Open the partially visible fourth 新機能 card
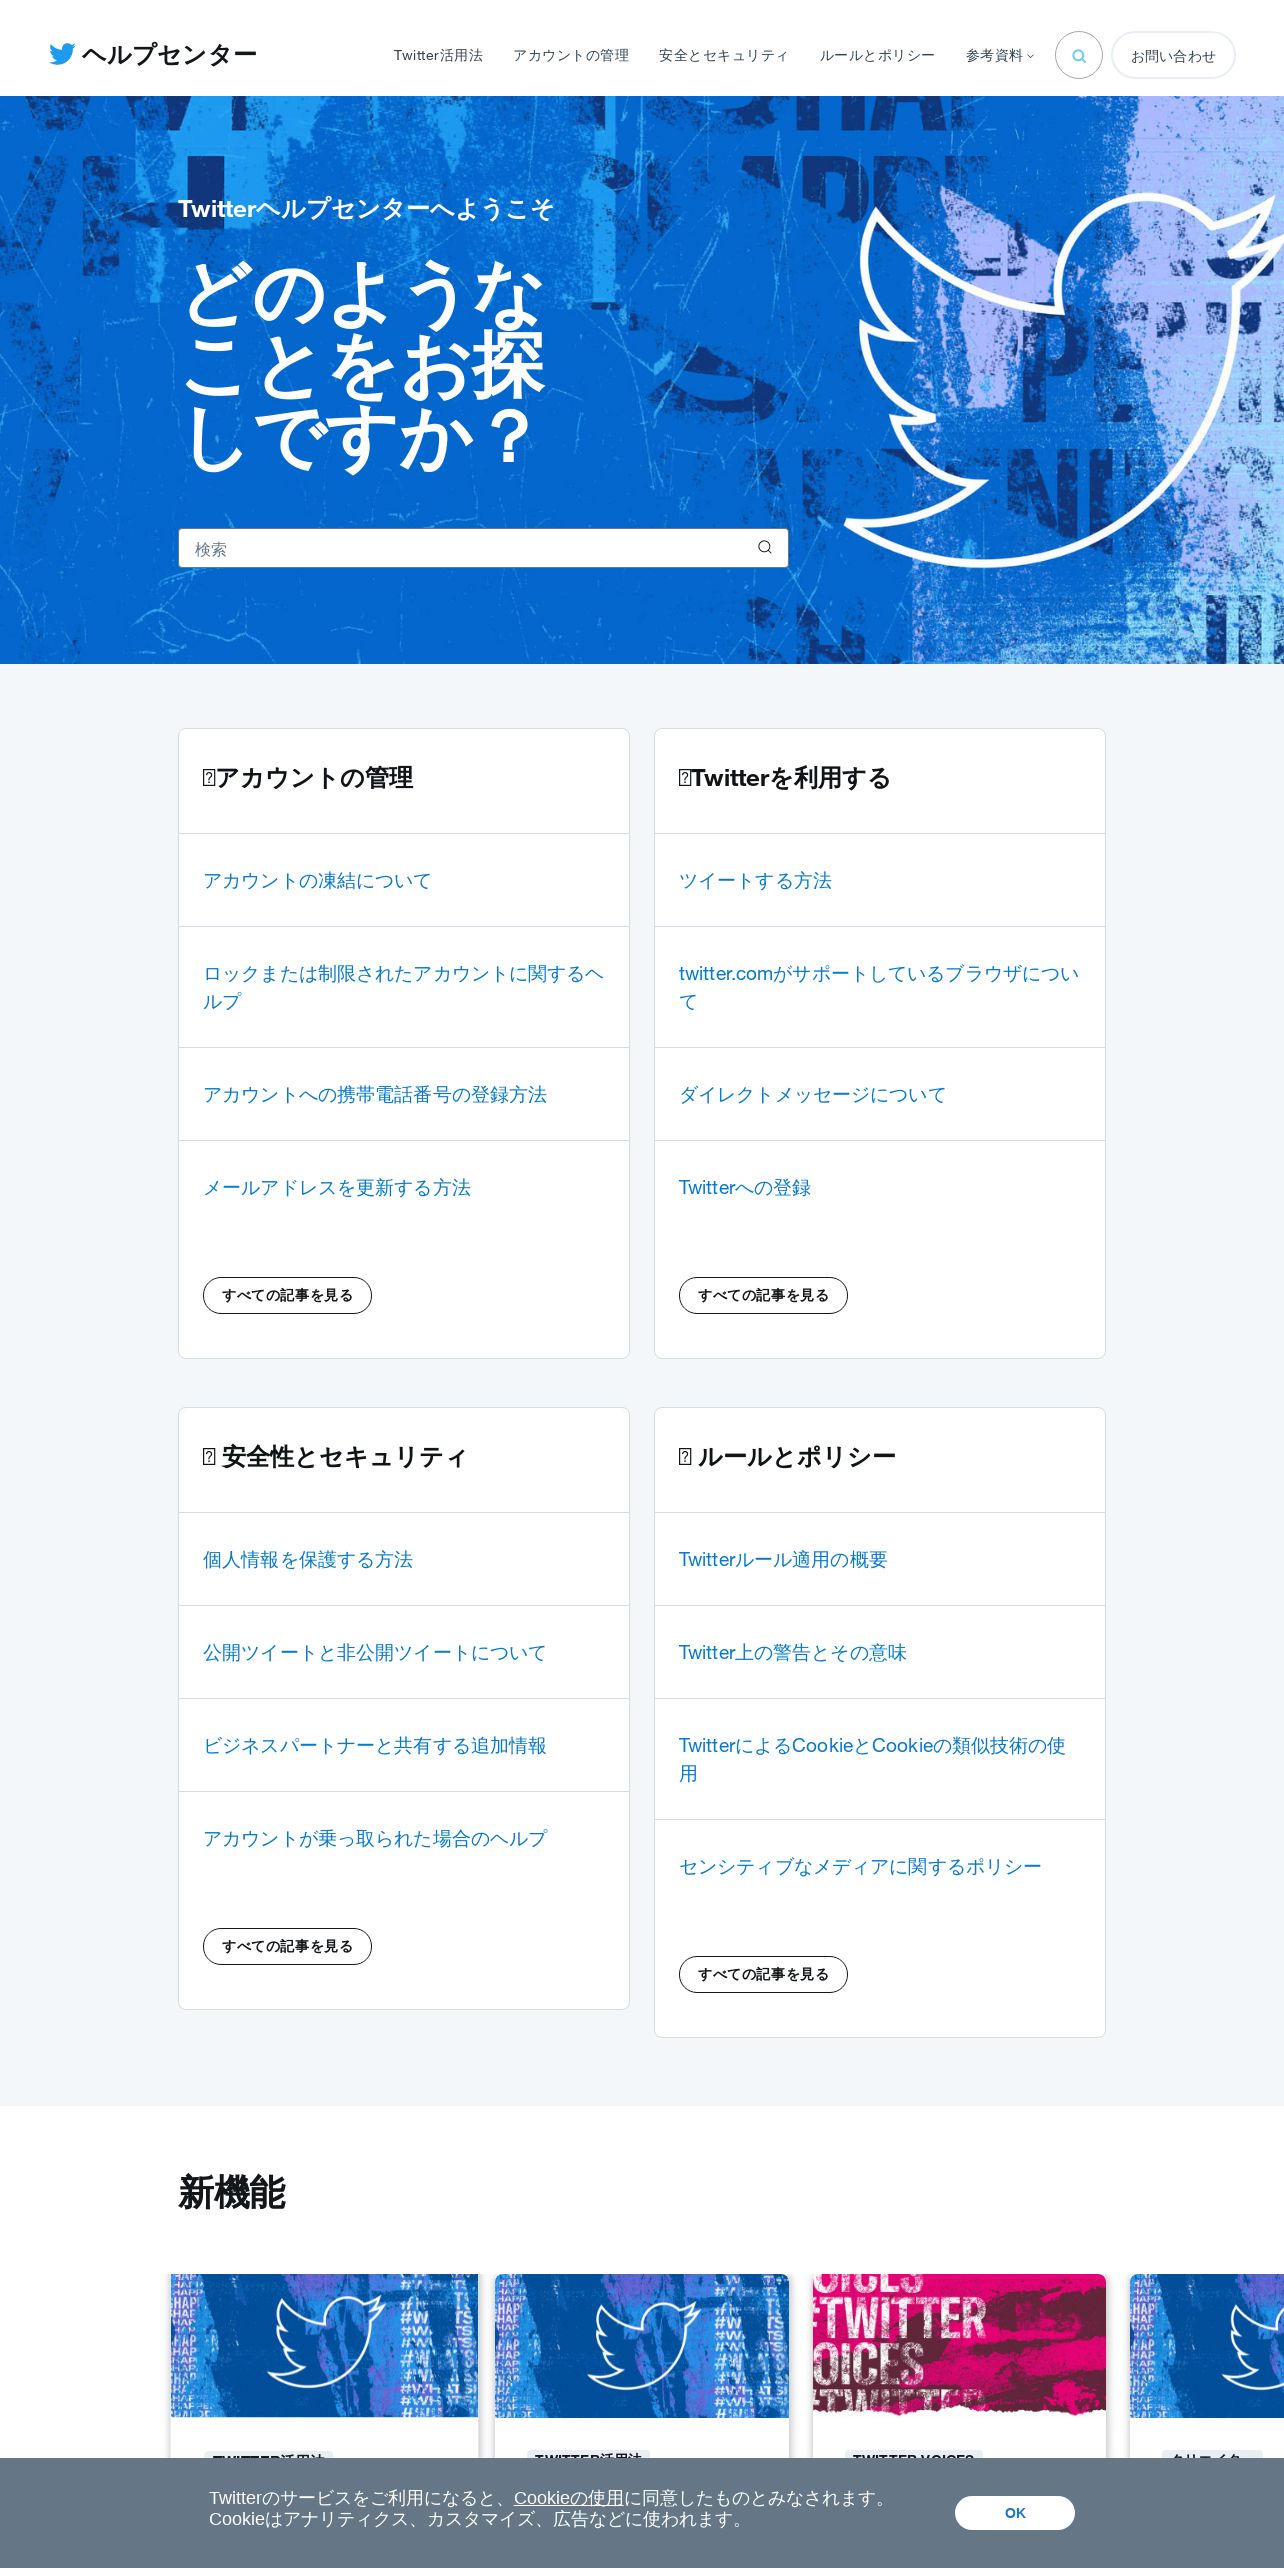1284x2568 pixels. click(1207, 2345)
